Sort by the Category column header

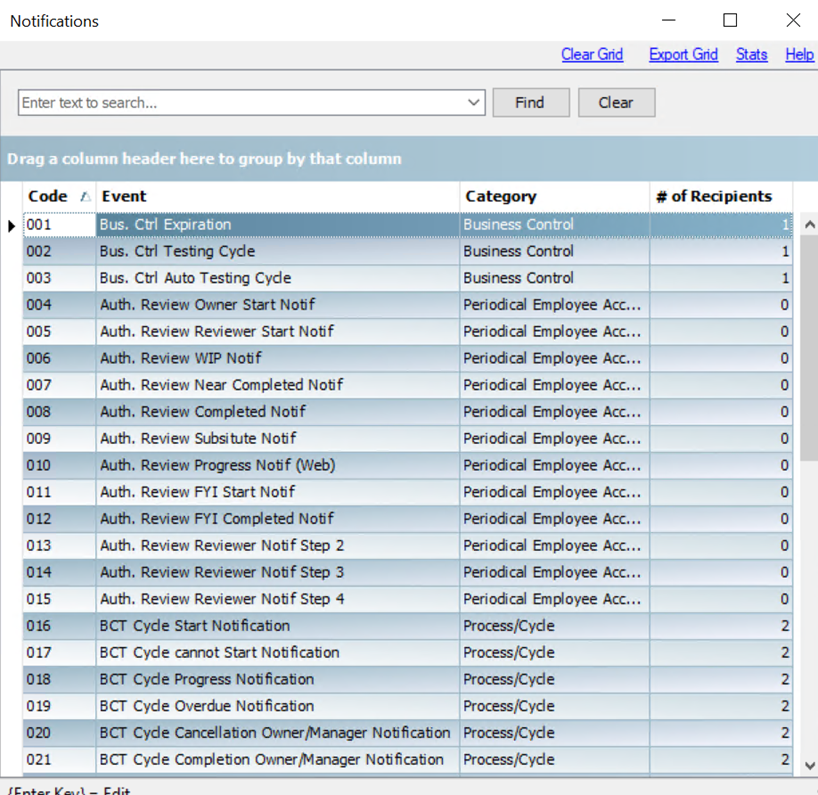pyautogui.click(x=554, y=197)
